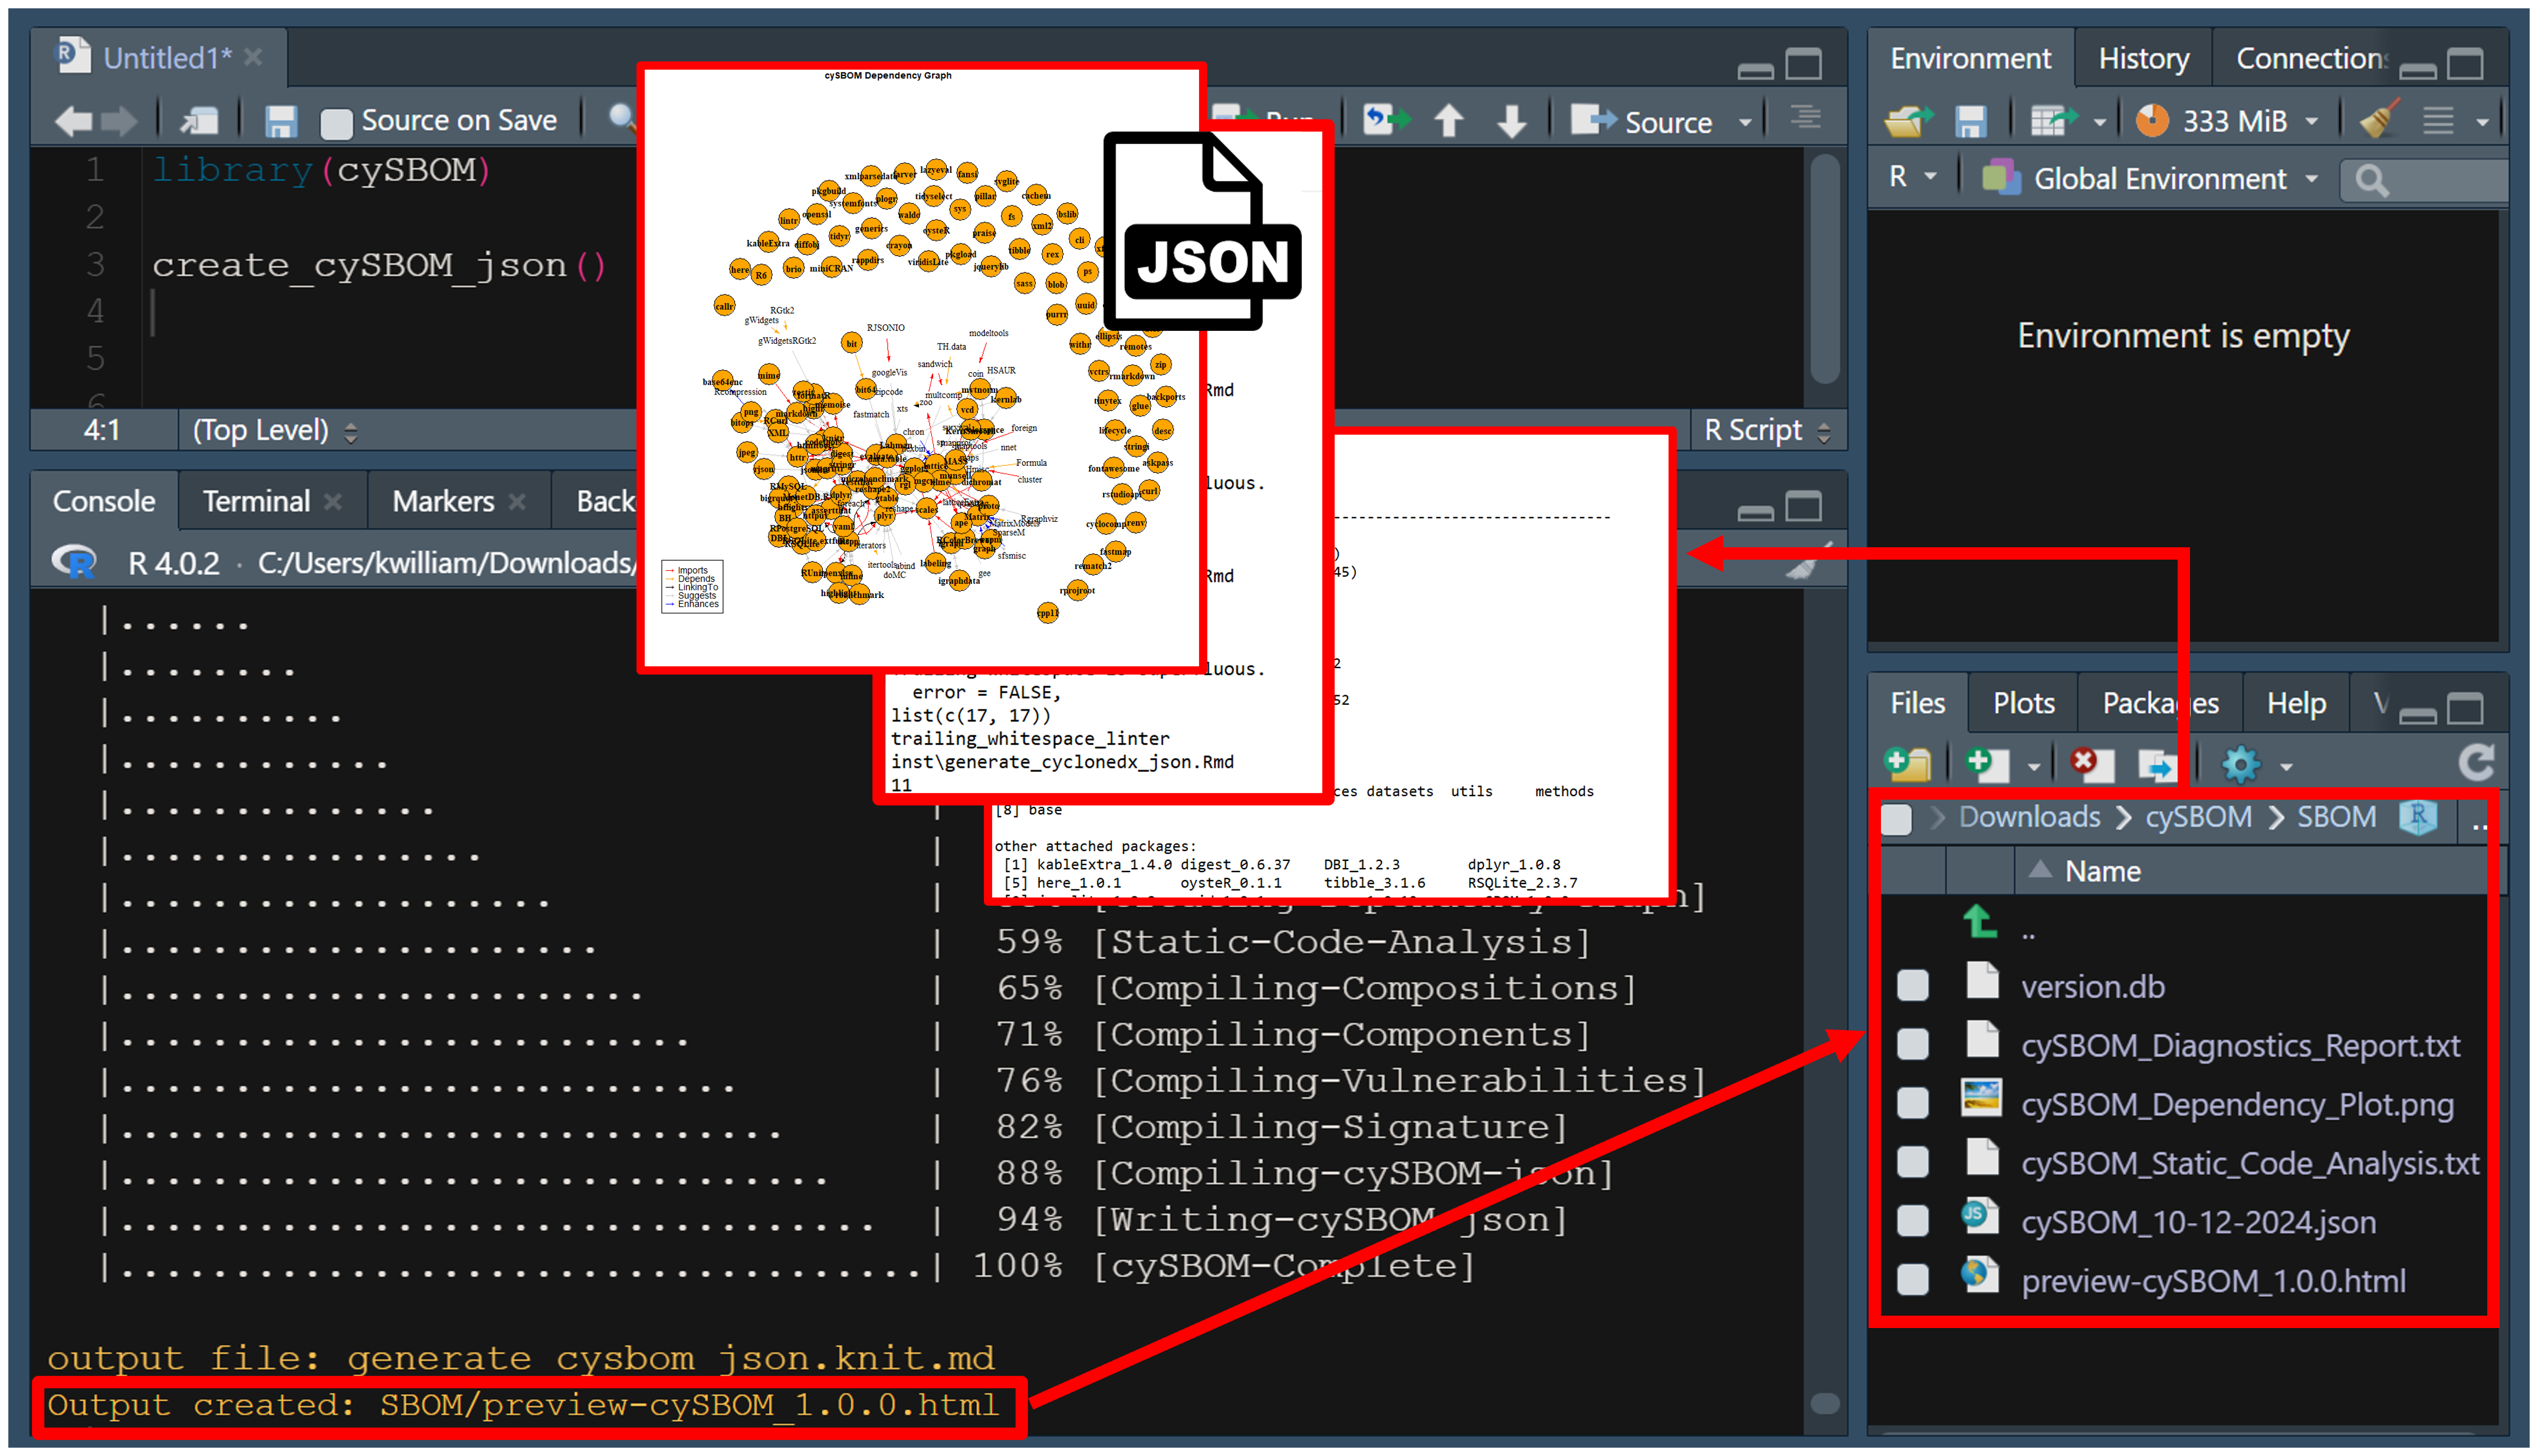The image size is (2538, 1456).
Task: Expand the gear More dropdown arrow
Action: coord(2286,767)
